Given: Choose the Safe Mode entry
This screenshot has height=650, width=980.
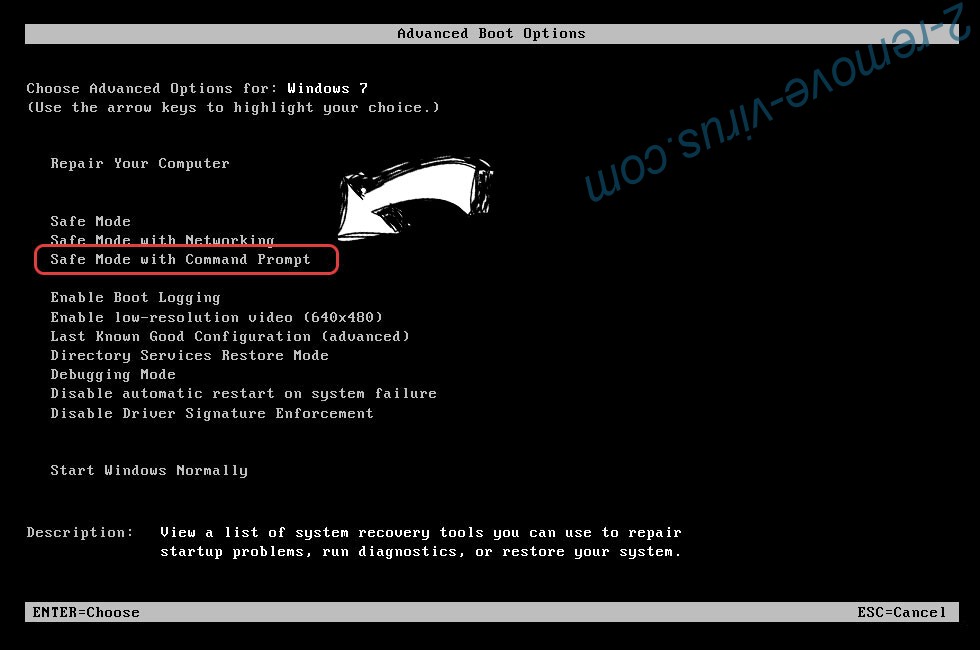Looking at the screenshot, I should click(91, 221).
